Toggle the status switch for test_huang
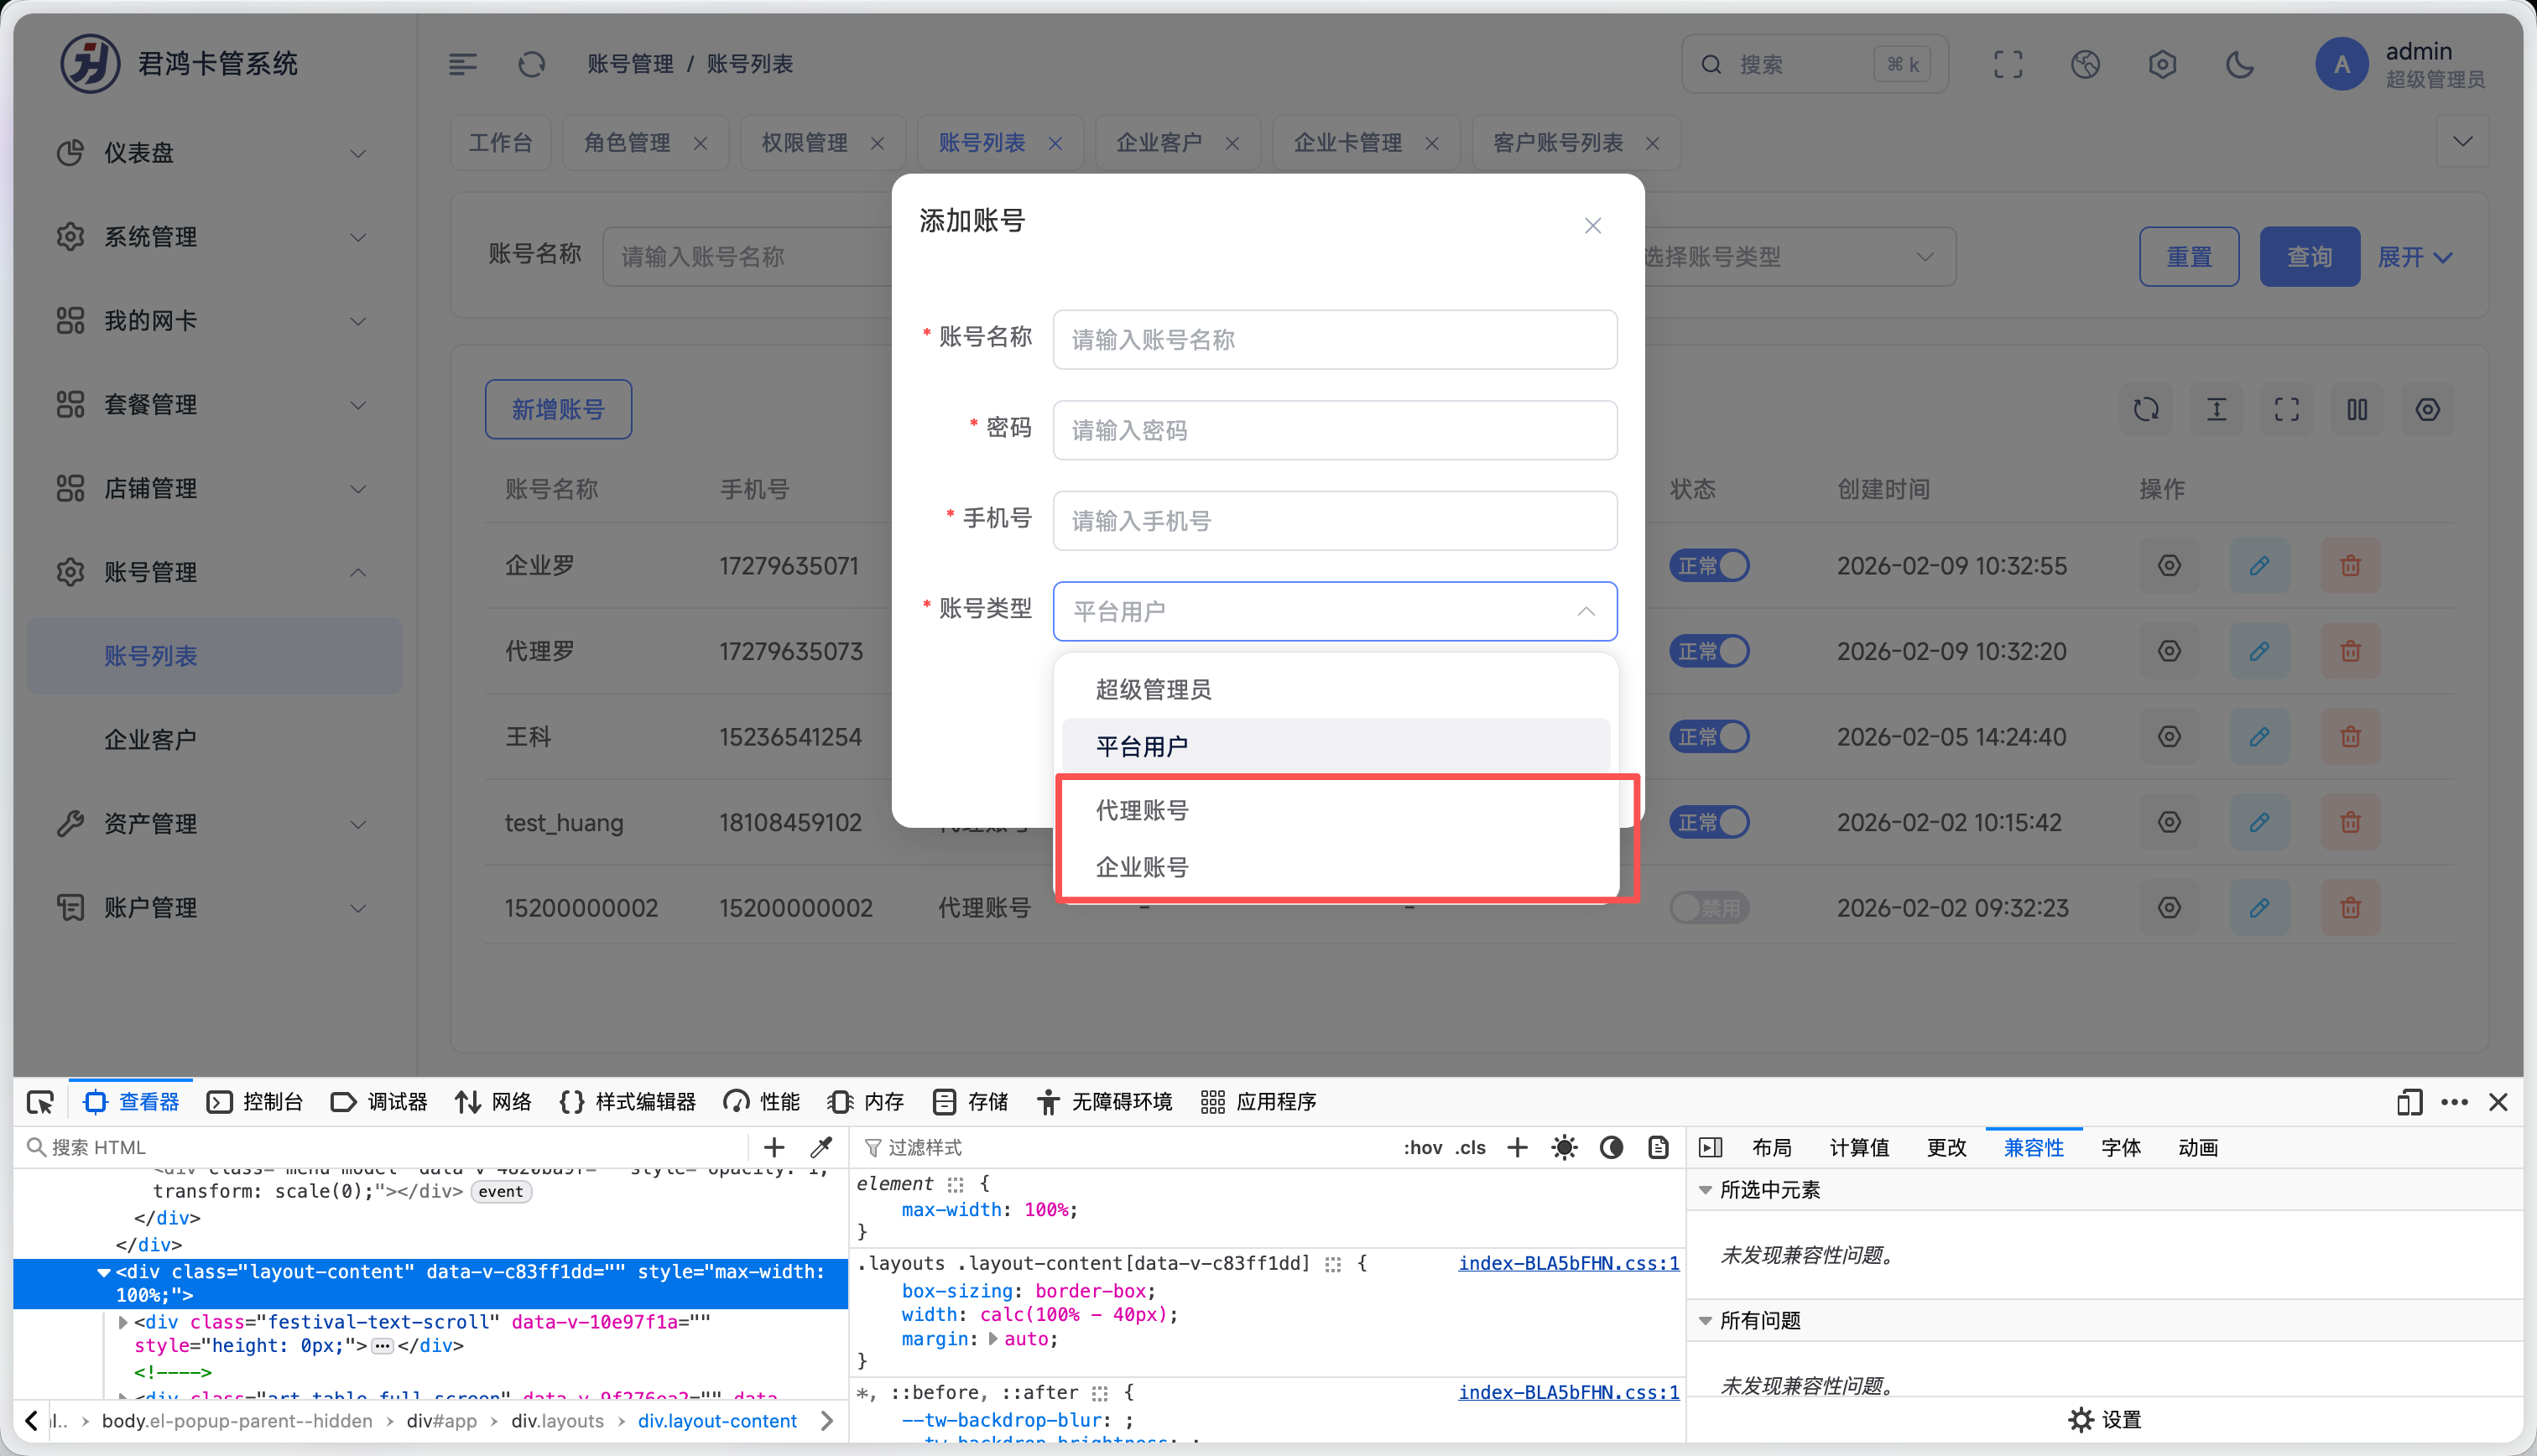The height and width of the screenshot is (1456, 2537). coord(1709,822)
